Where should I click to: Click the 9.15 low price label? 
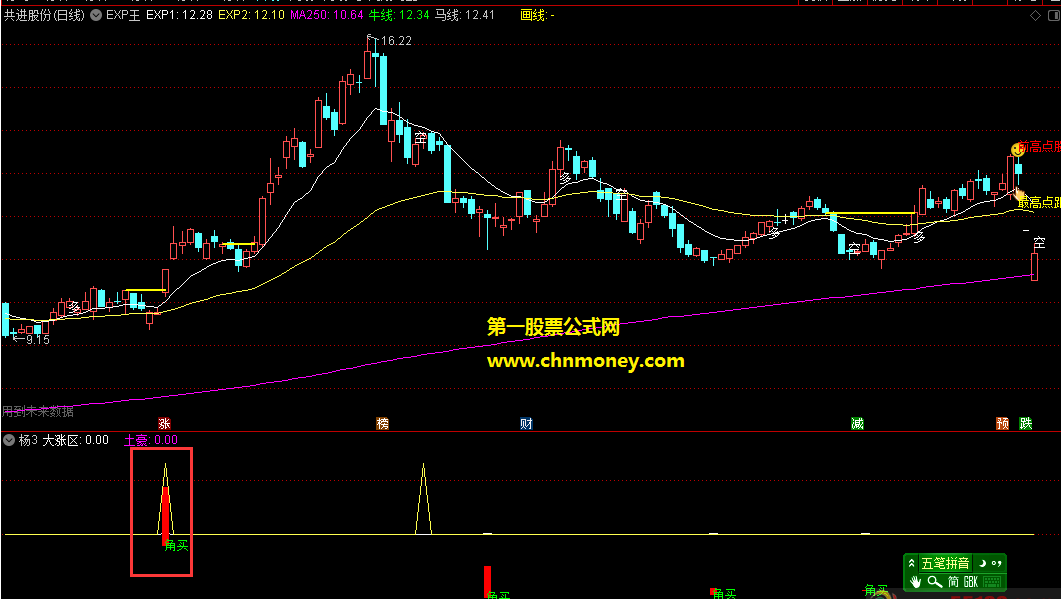pos(38,340)
